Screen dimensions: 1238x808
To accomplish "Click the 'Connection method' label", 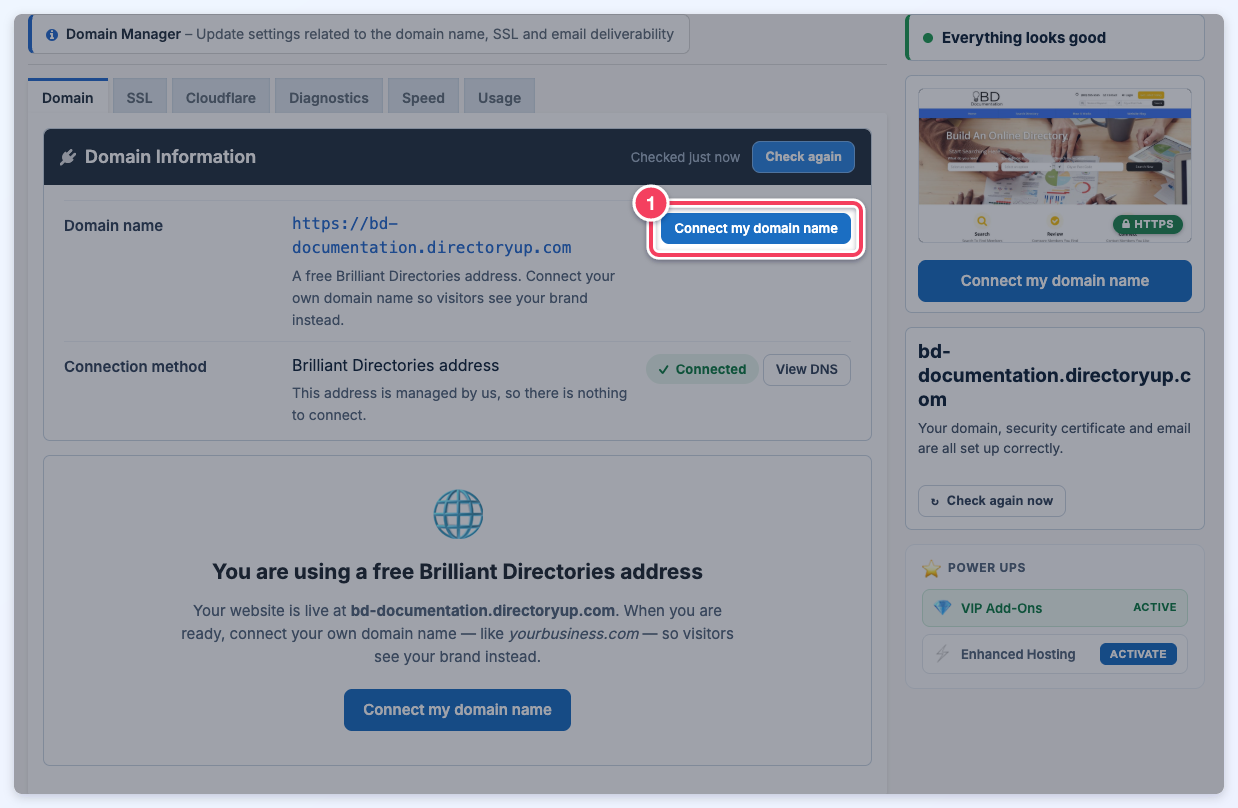I will coord(135,366).
